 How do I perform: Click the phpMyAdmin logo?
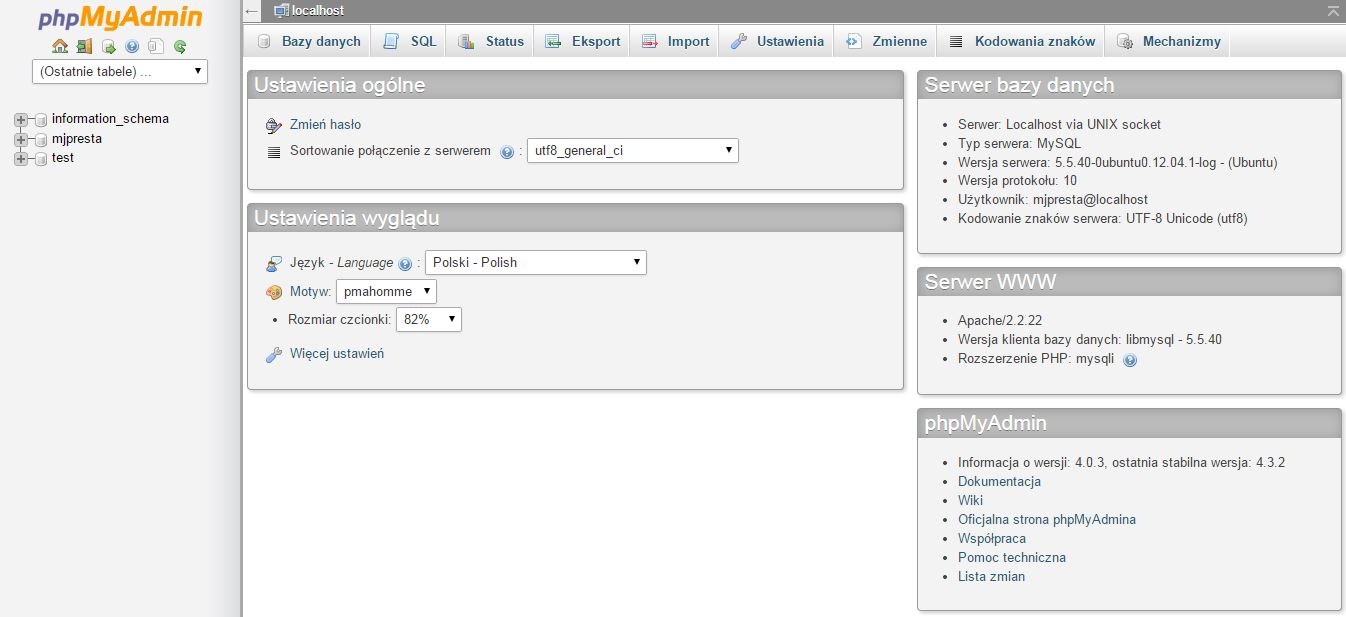(120, 18)
